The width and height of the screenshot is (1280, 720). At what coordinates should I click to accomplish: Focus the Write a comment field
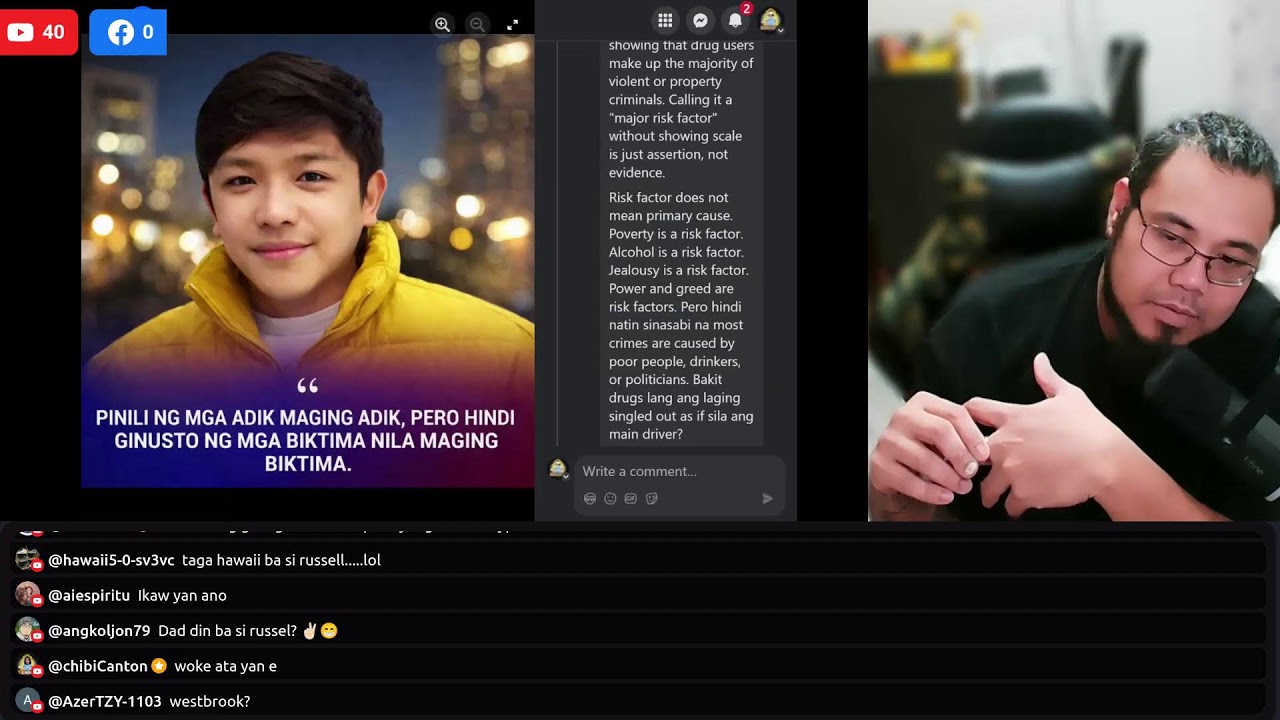pos(679,471)
